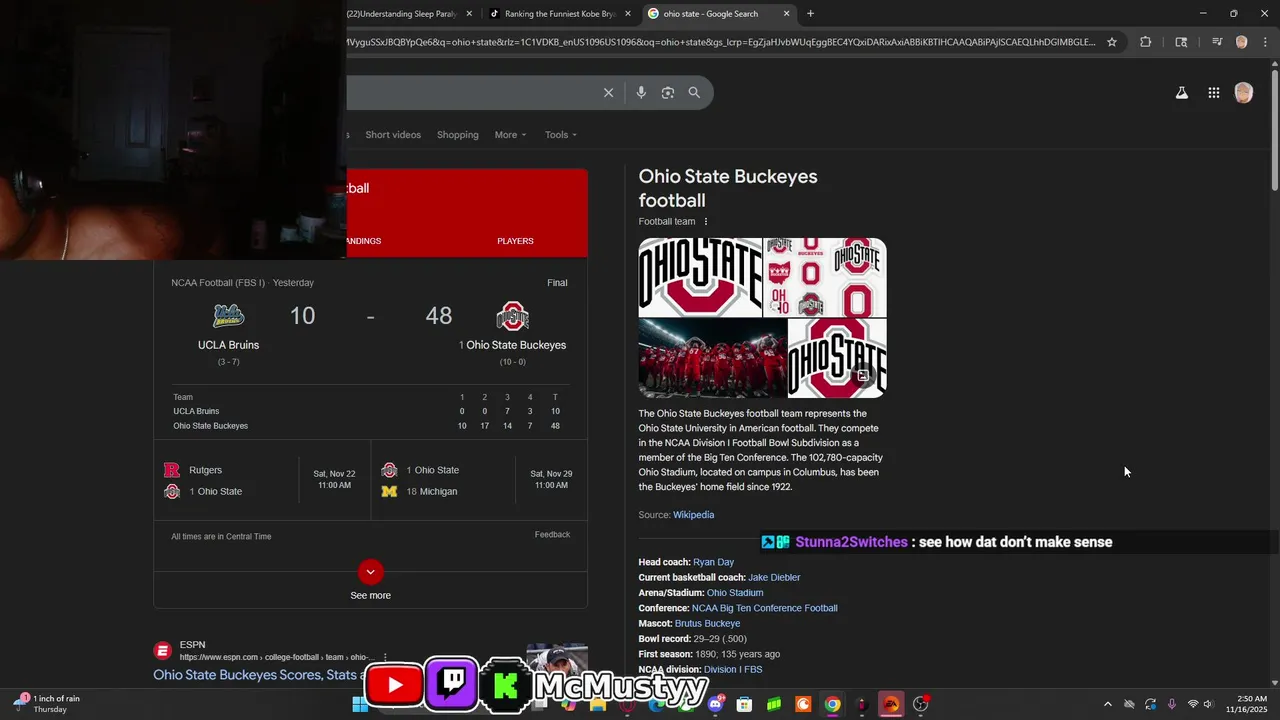1280x720 pixels.
Task: Open NCAA Big Ten Conference Football link
Action: 765,608
